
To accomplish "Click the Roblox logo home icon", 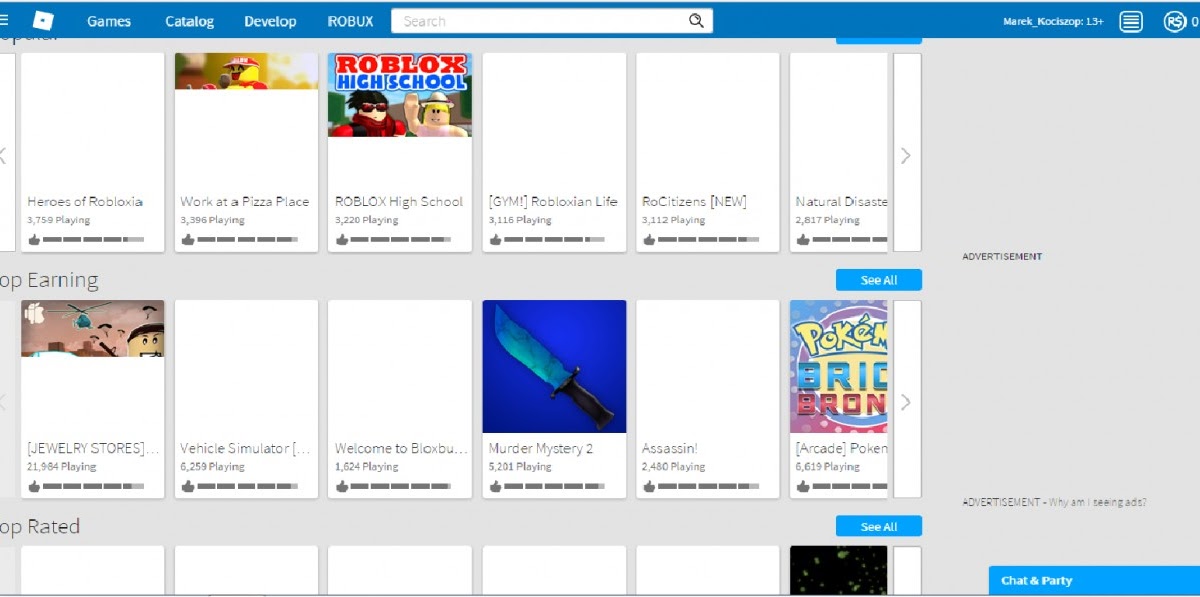I will [x=43, y=20].
